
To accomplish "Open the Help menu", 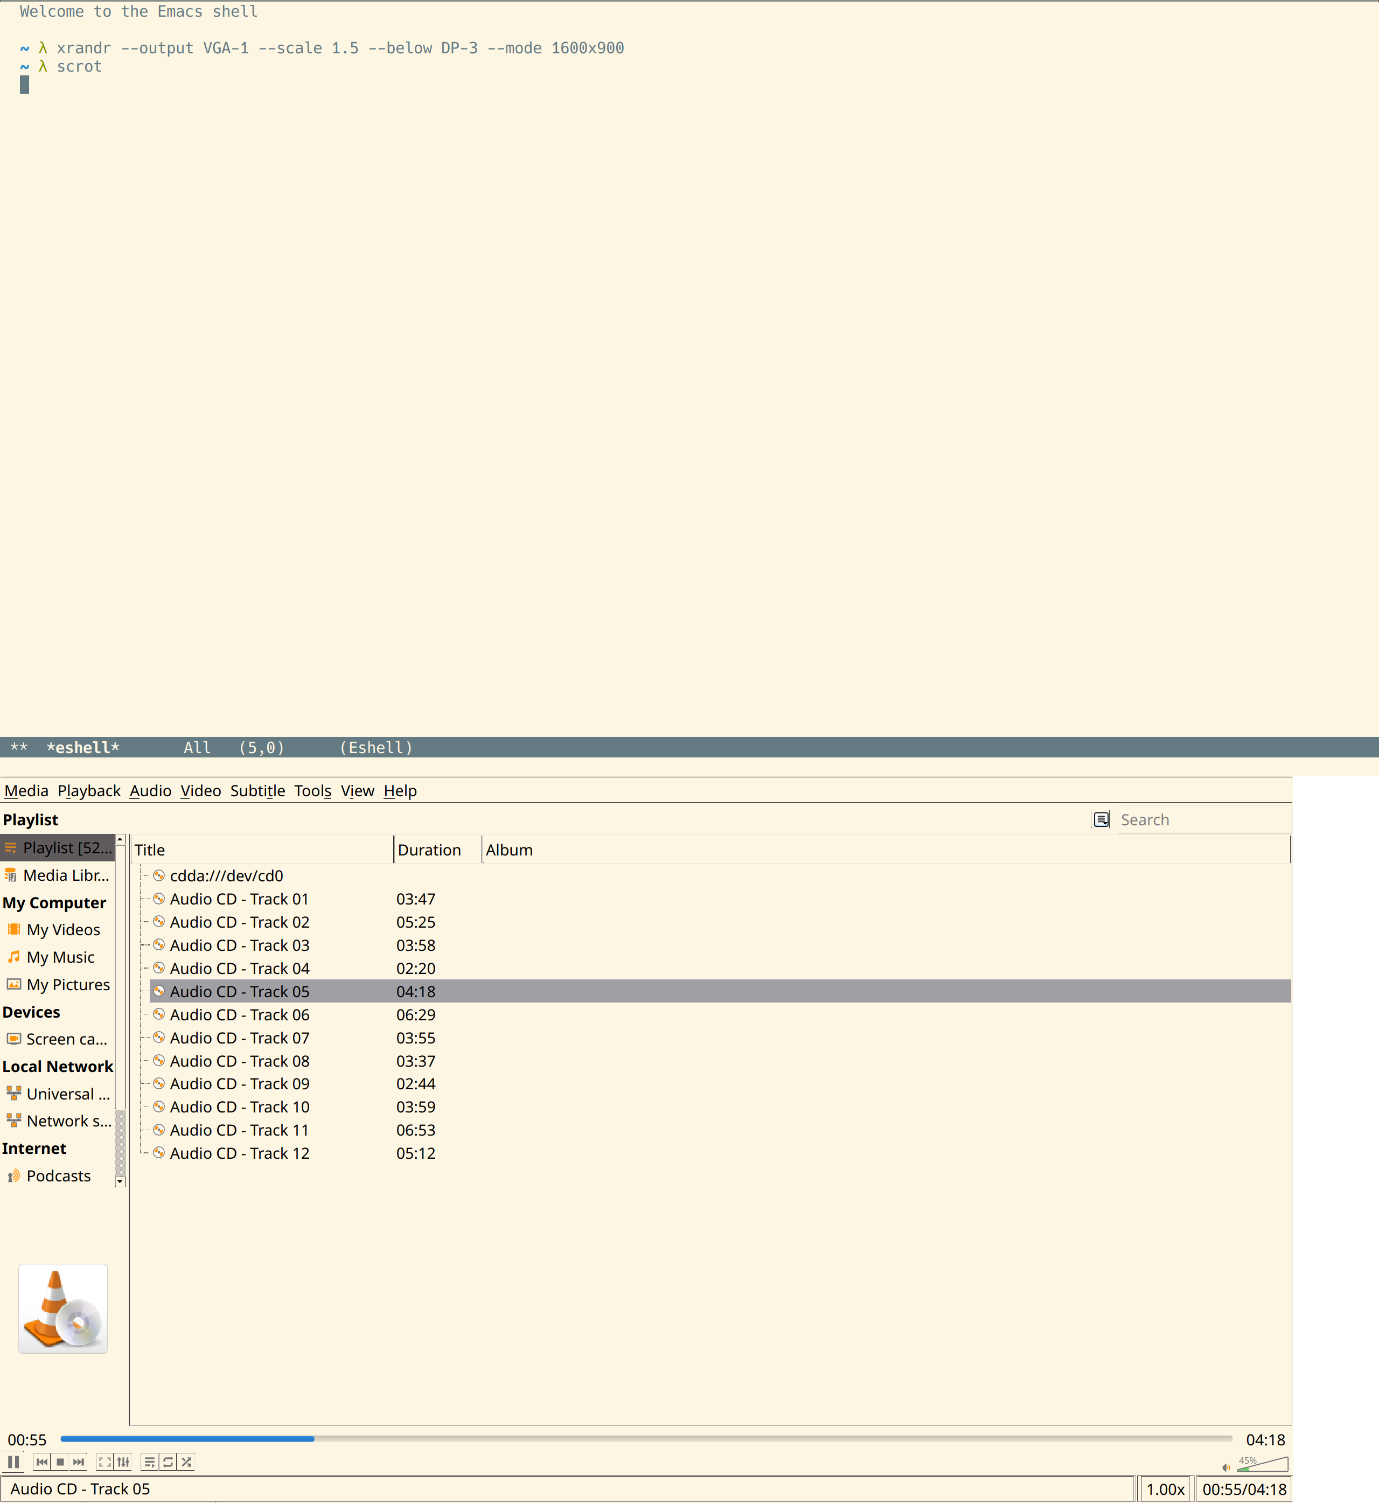I will point(400,791).
